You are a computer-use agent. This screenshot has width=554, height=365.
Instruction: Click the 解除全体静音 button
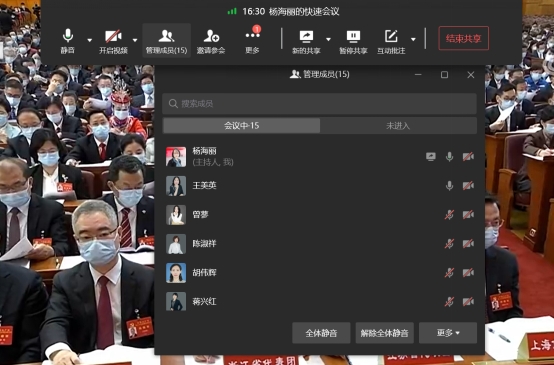coord(384,332)
